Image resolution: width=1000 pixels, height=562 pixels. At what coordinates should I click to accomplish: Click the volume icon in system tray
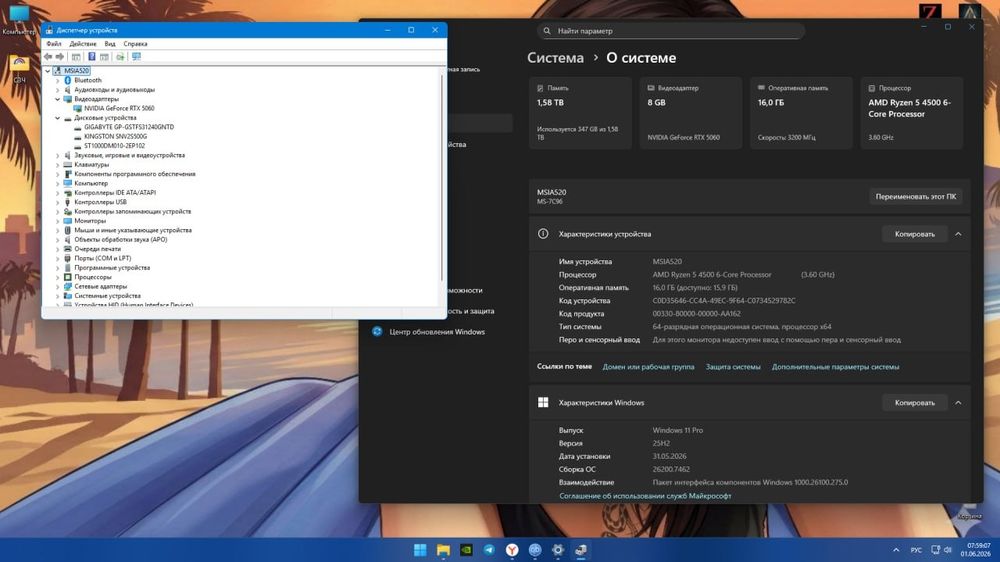point(948,550)
